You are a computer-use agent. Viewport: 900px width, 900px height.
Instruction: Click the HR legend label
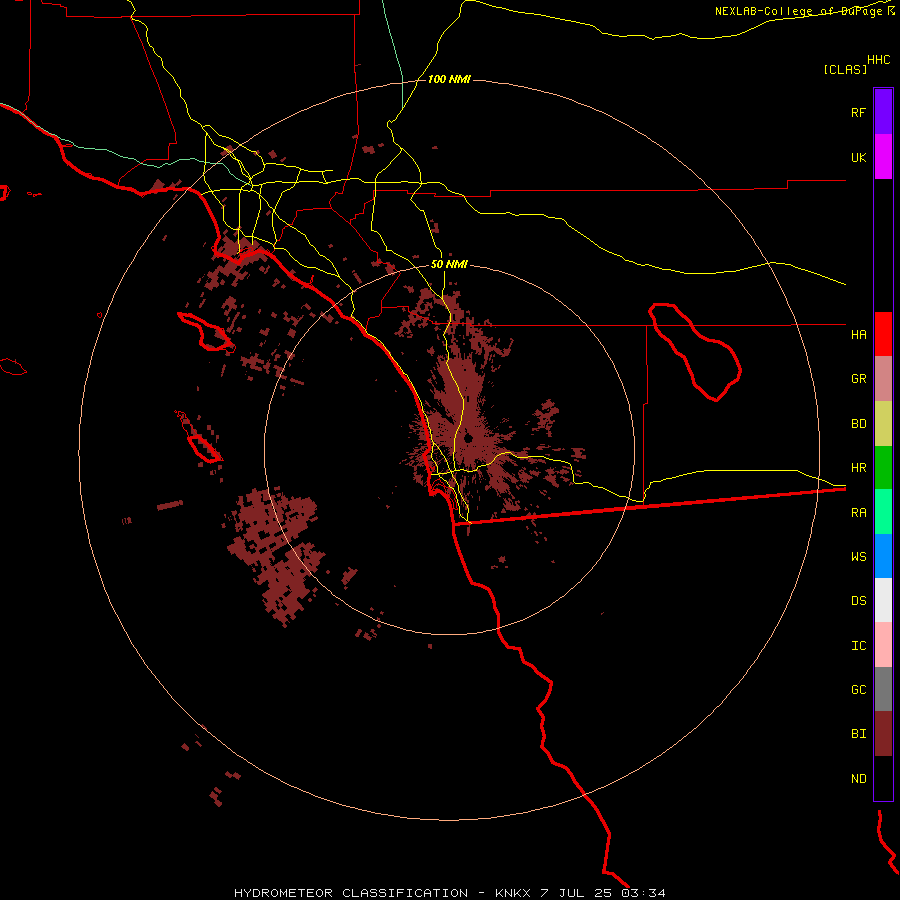coord(858,468)
